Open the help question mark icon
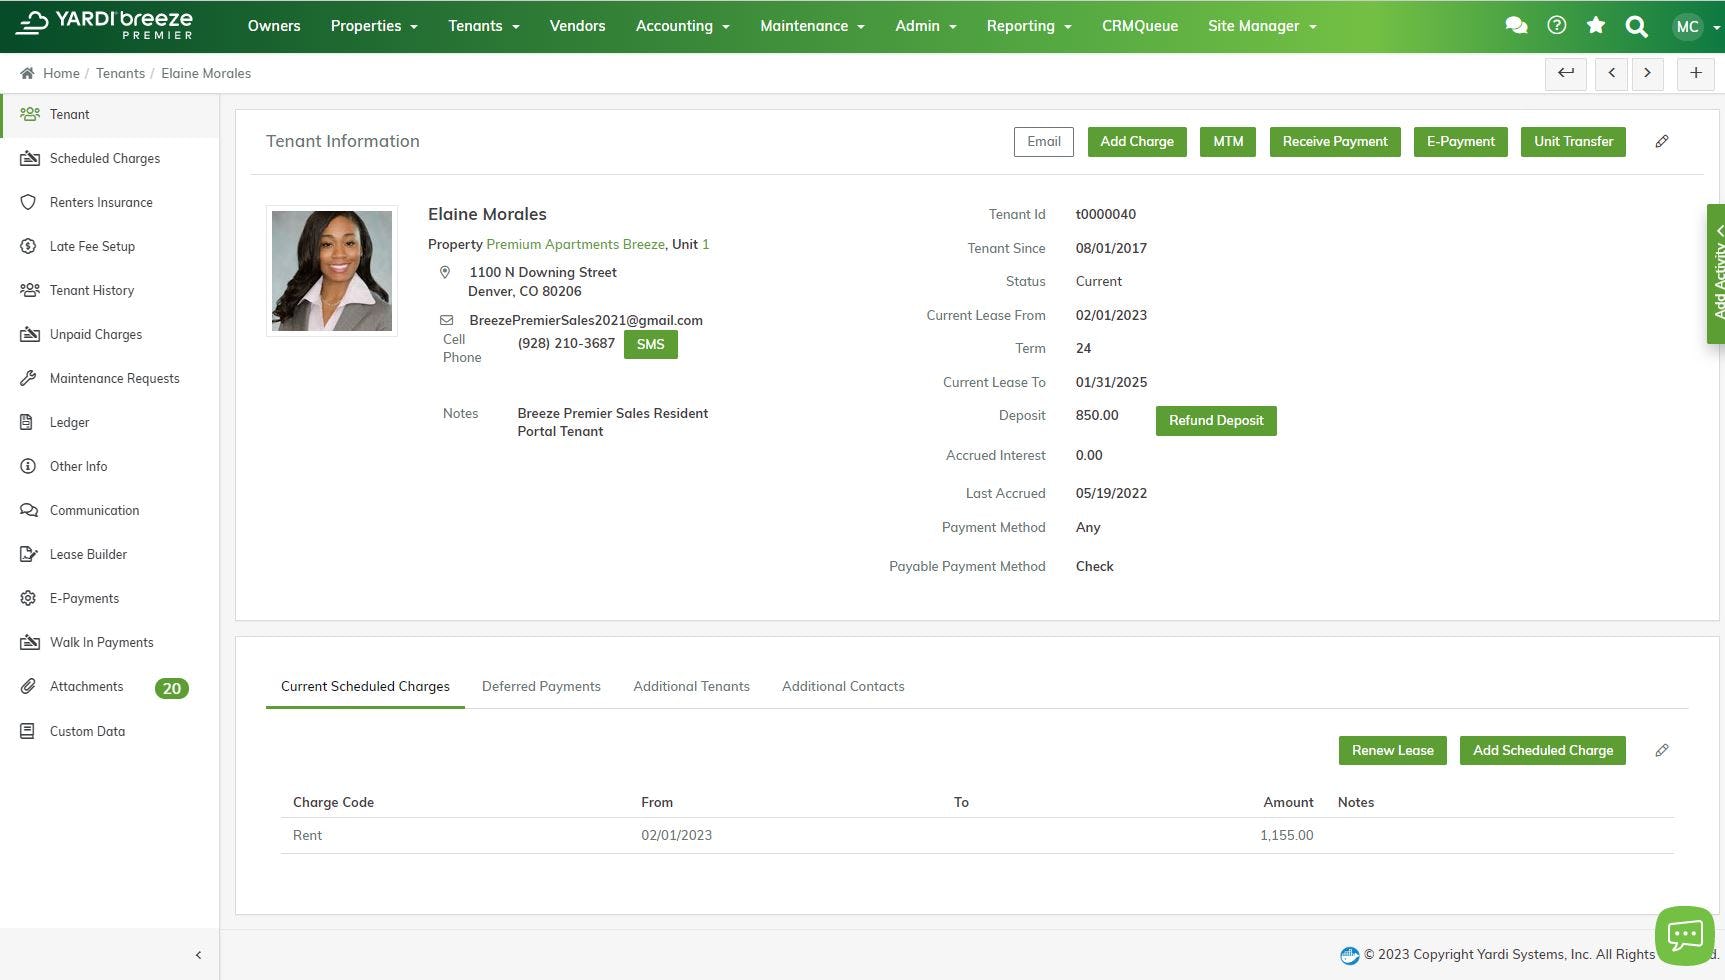The width and height of the screenshot is (1725, 980). coord(1556,26)
